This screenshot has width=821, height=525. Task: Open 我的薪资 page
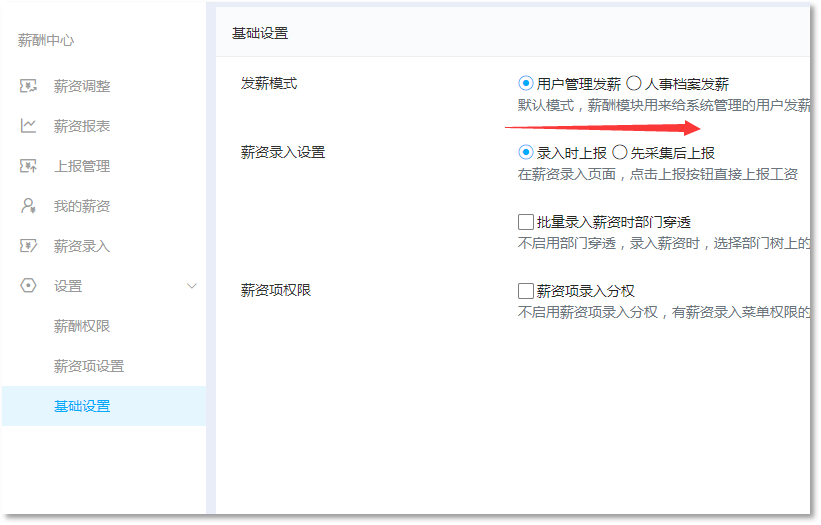82,206
